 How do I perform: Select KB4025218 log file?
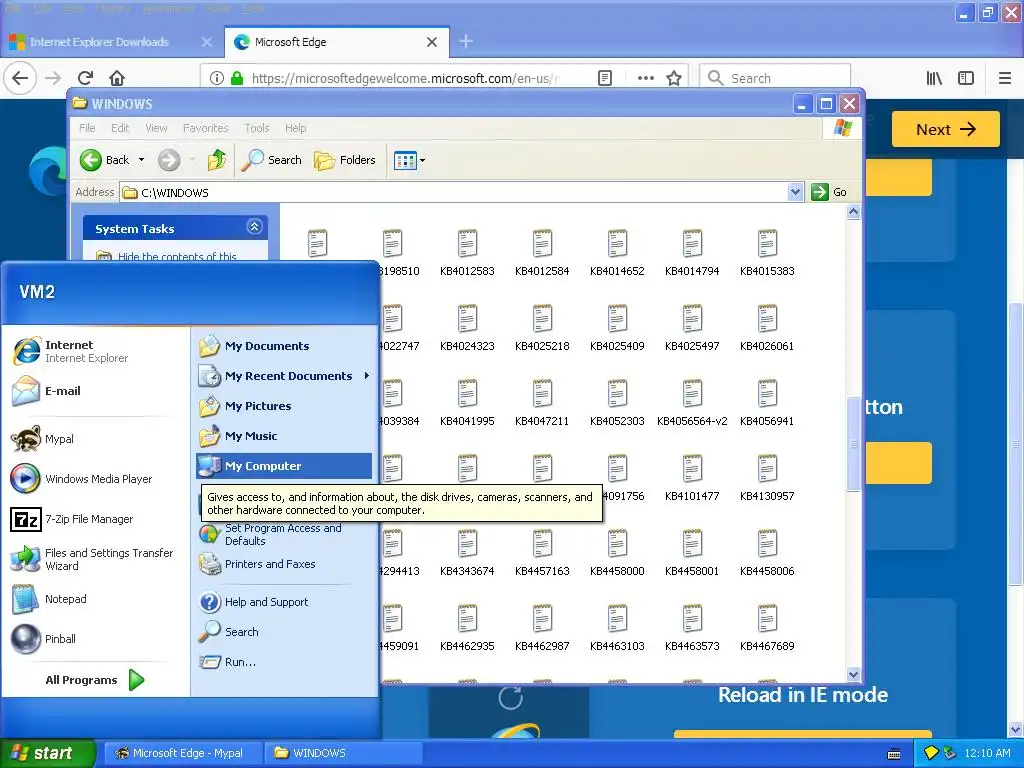coord(542,328)
